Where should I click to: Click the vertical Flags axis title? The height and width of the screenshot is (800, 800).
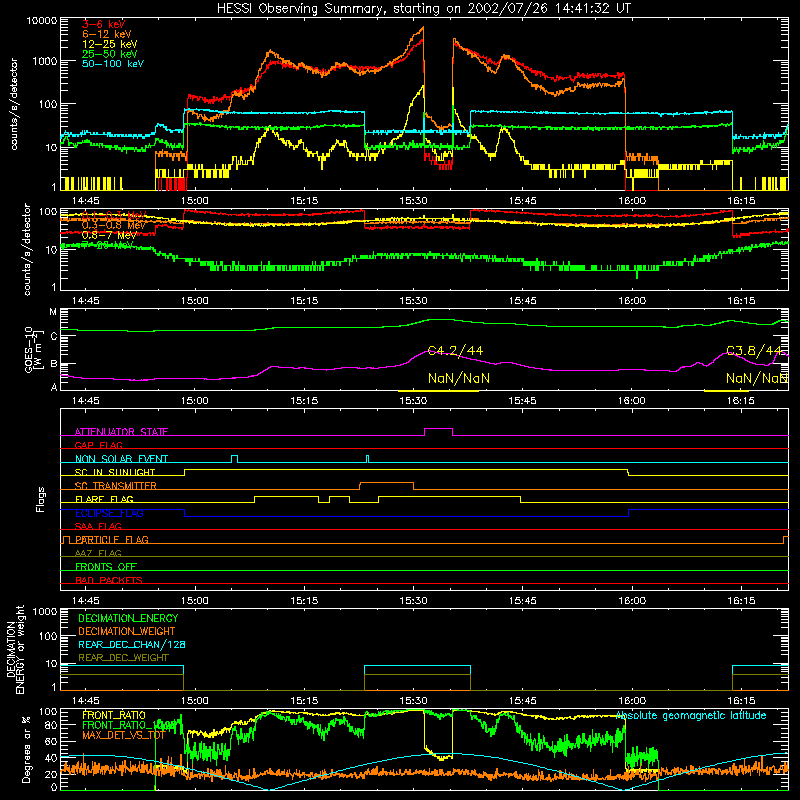click(41, 499)
